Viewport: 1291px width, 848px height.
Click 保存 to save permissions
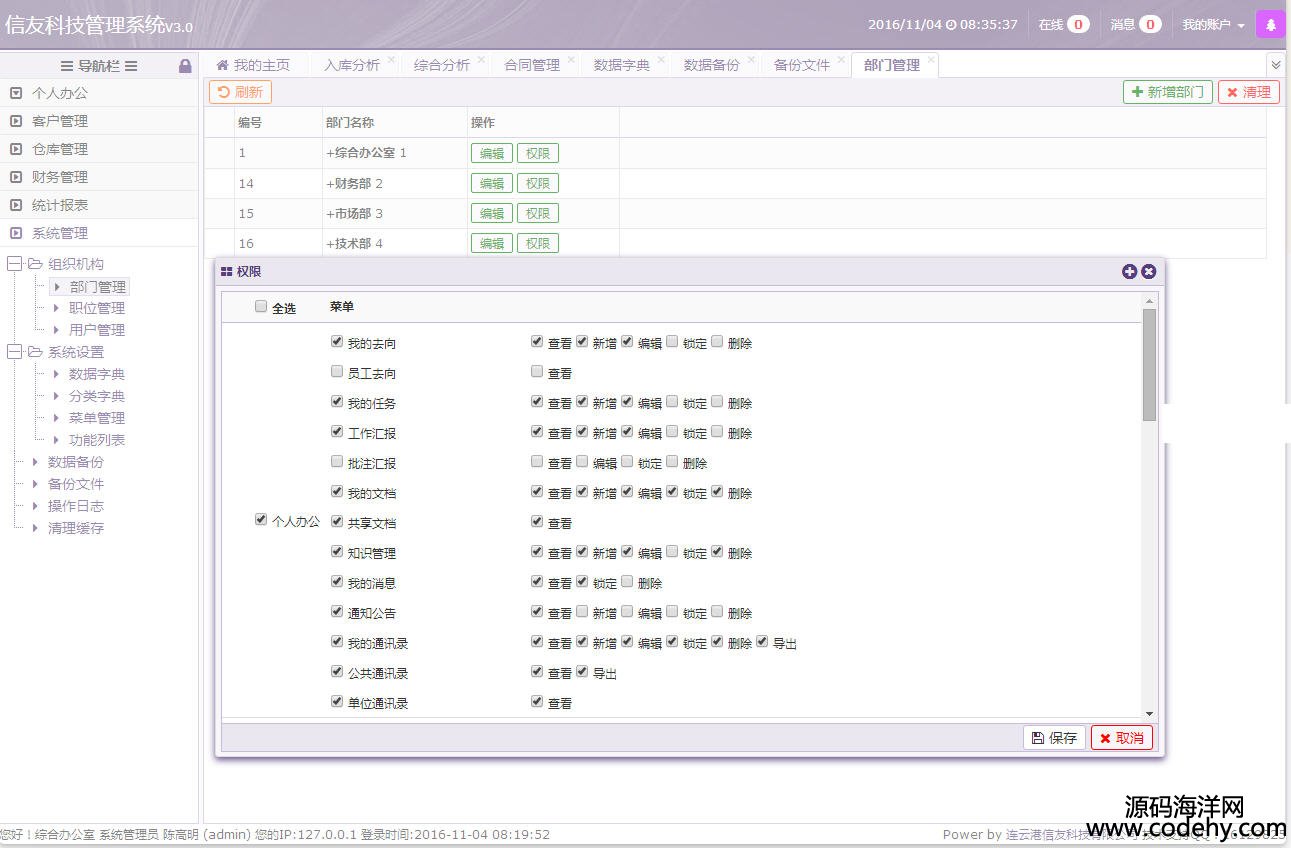point(1054,738)
